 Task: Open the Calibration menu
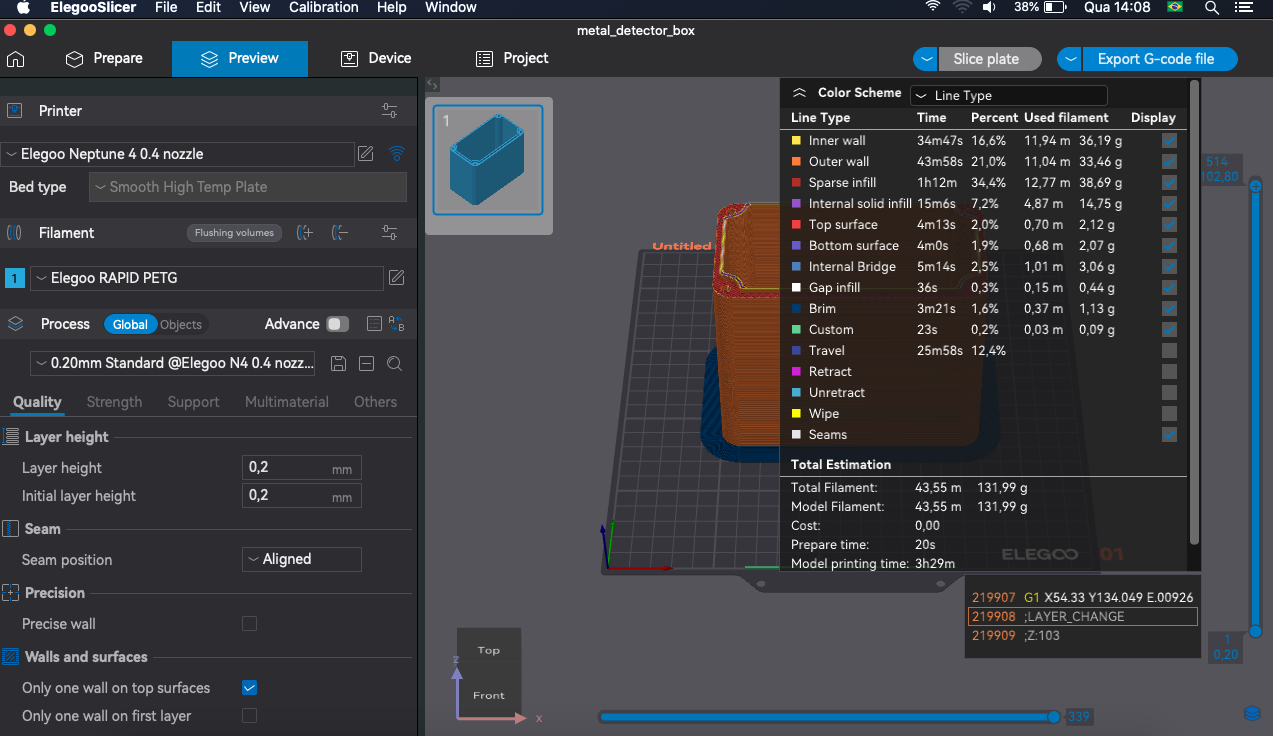[325, 7]
